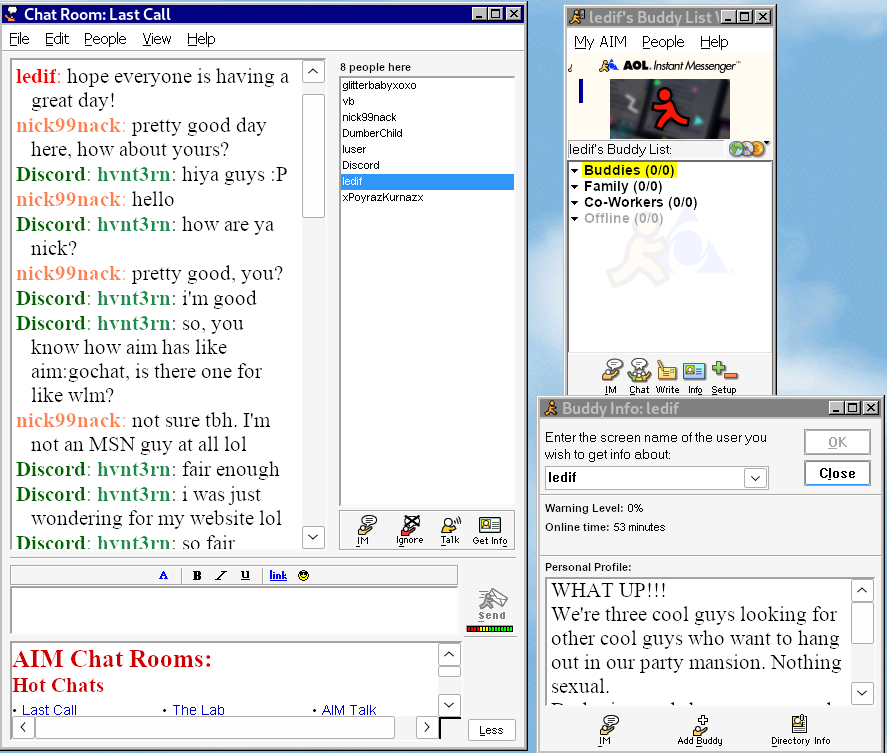Open The Lab chat room link

pyautogui.click(x=199, y=709)
